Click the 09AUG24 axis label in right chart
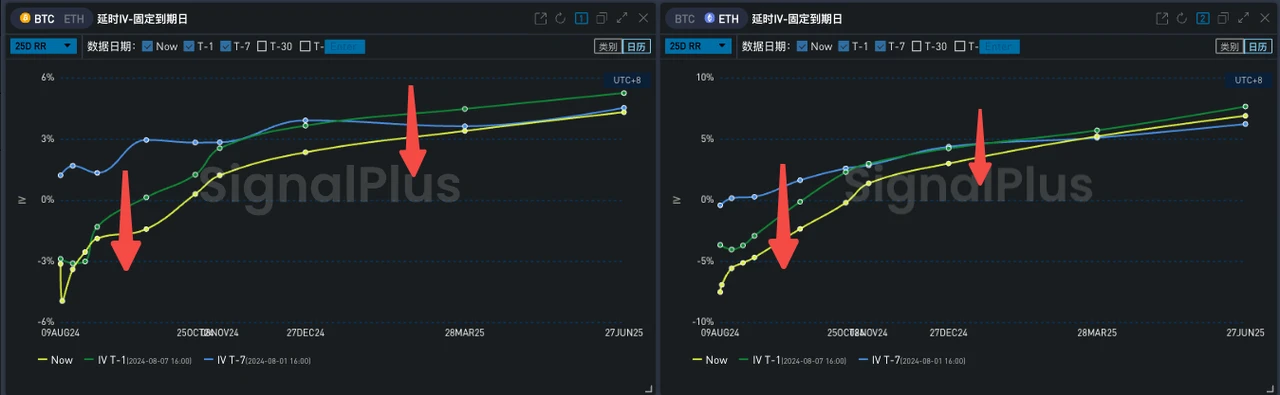 click(x=720, y=332)
